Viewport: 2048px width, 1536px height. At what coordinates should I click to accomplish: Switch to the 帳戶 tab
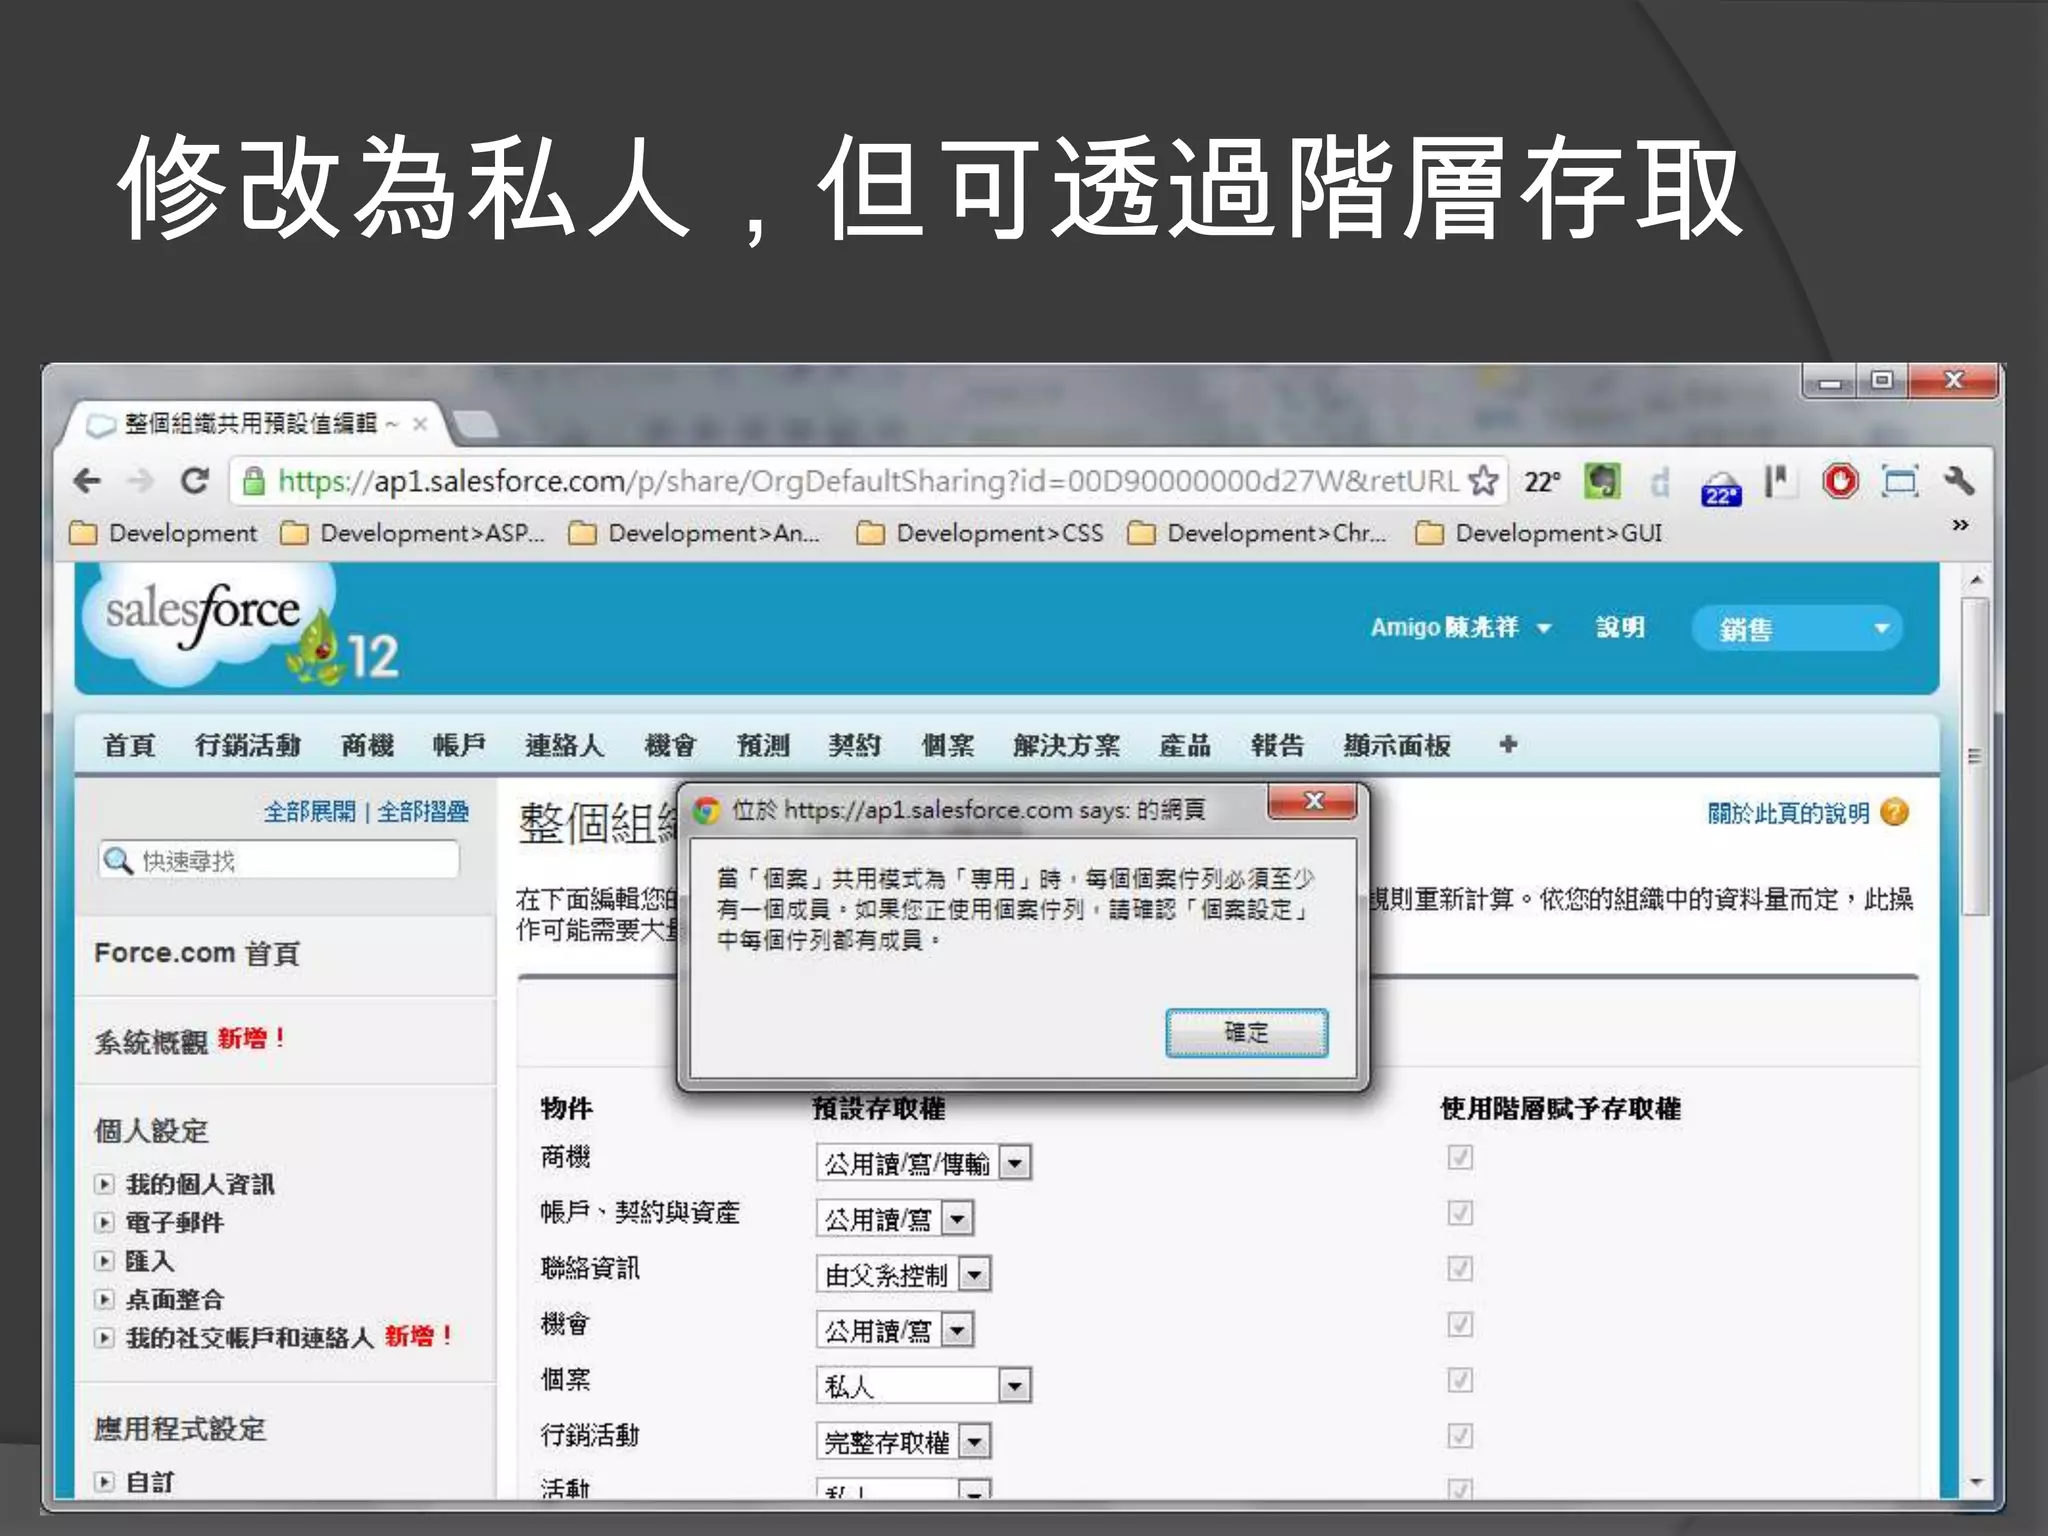459,745
